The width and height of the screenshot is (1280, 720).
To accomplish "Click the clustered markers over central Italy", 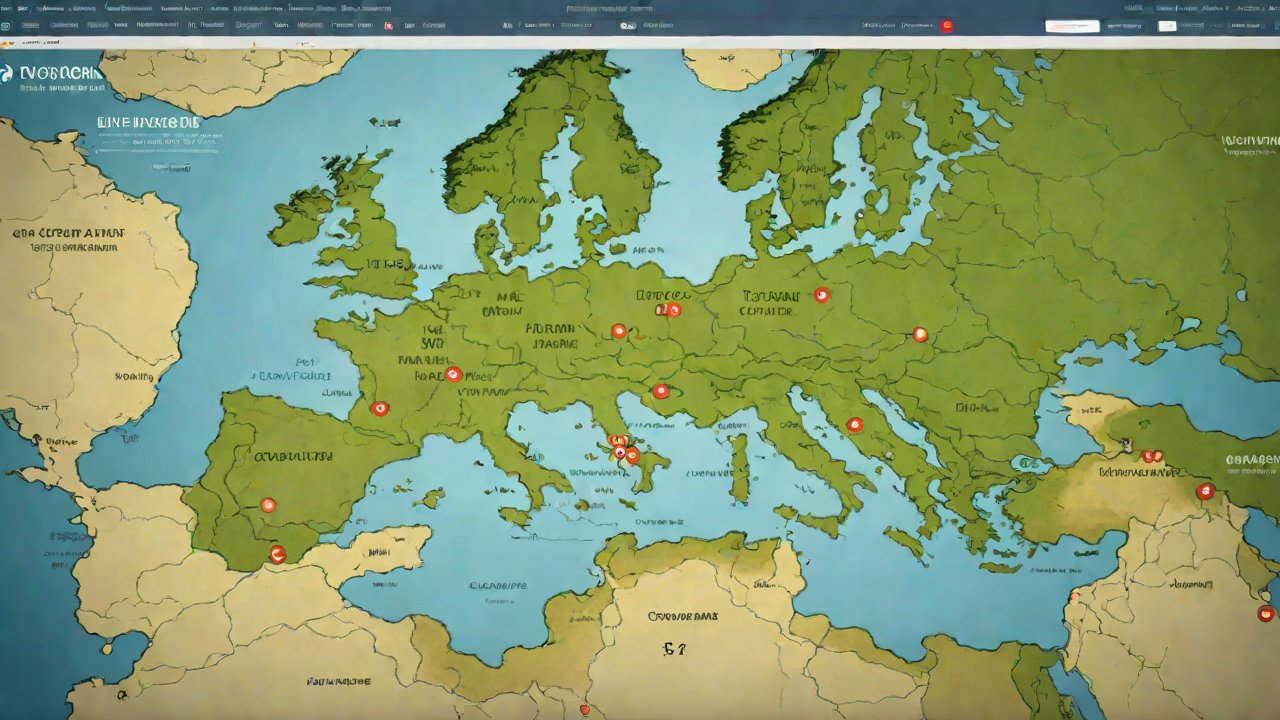I will coord(623,450).
